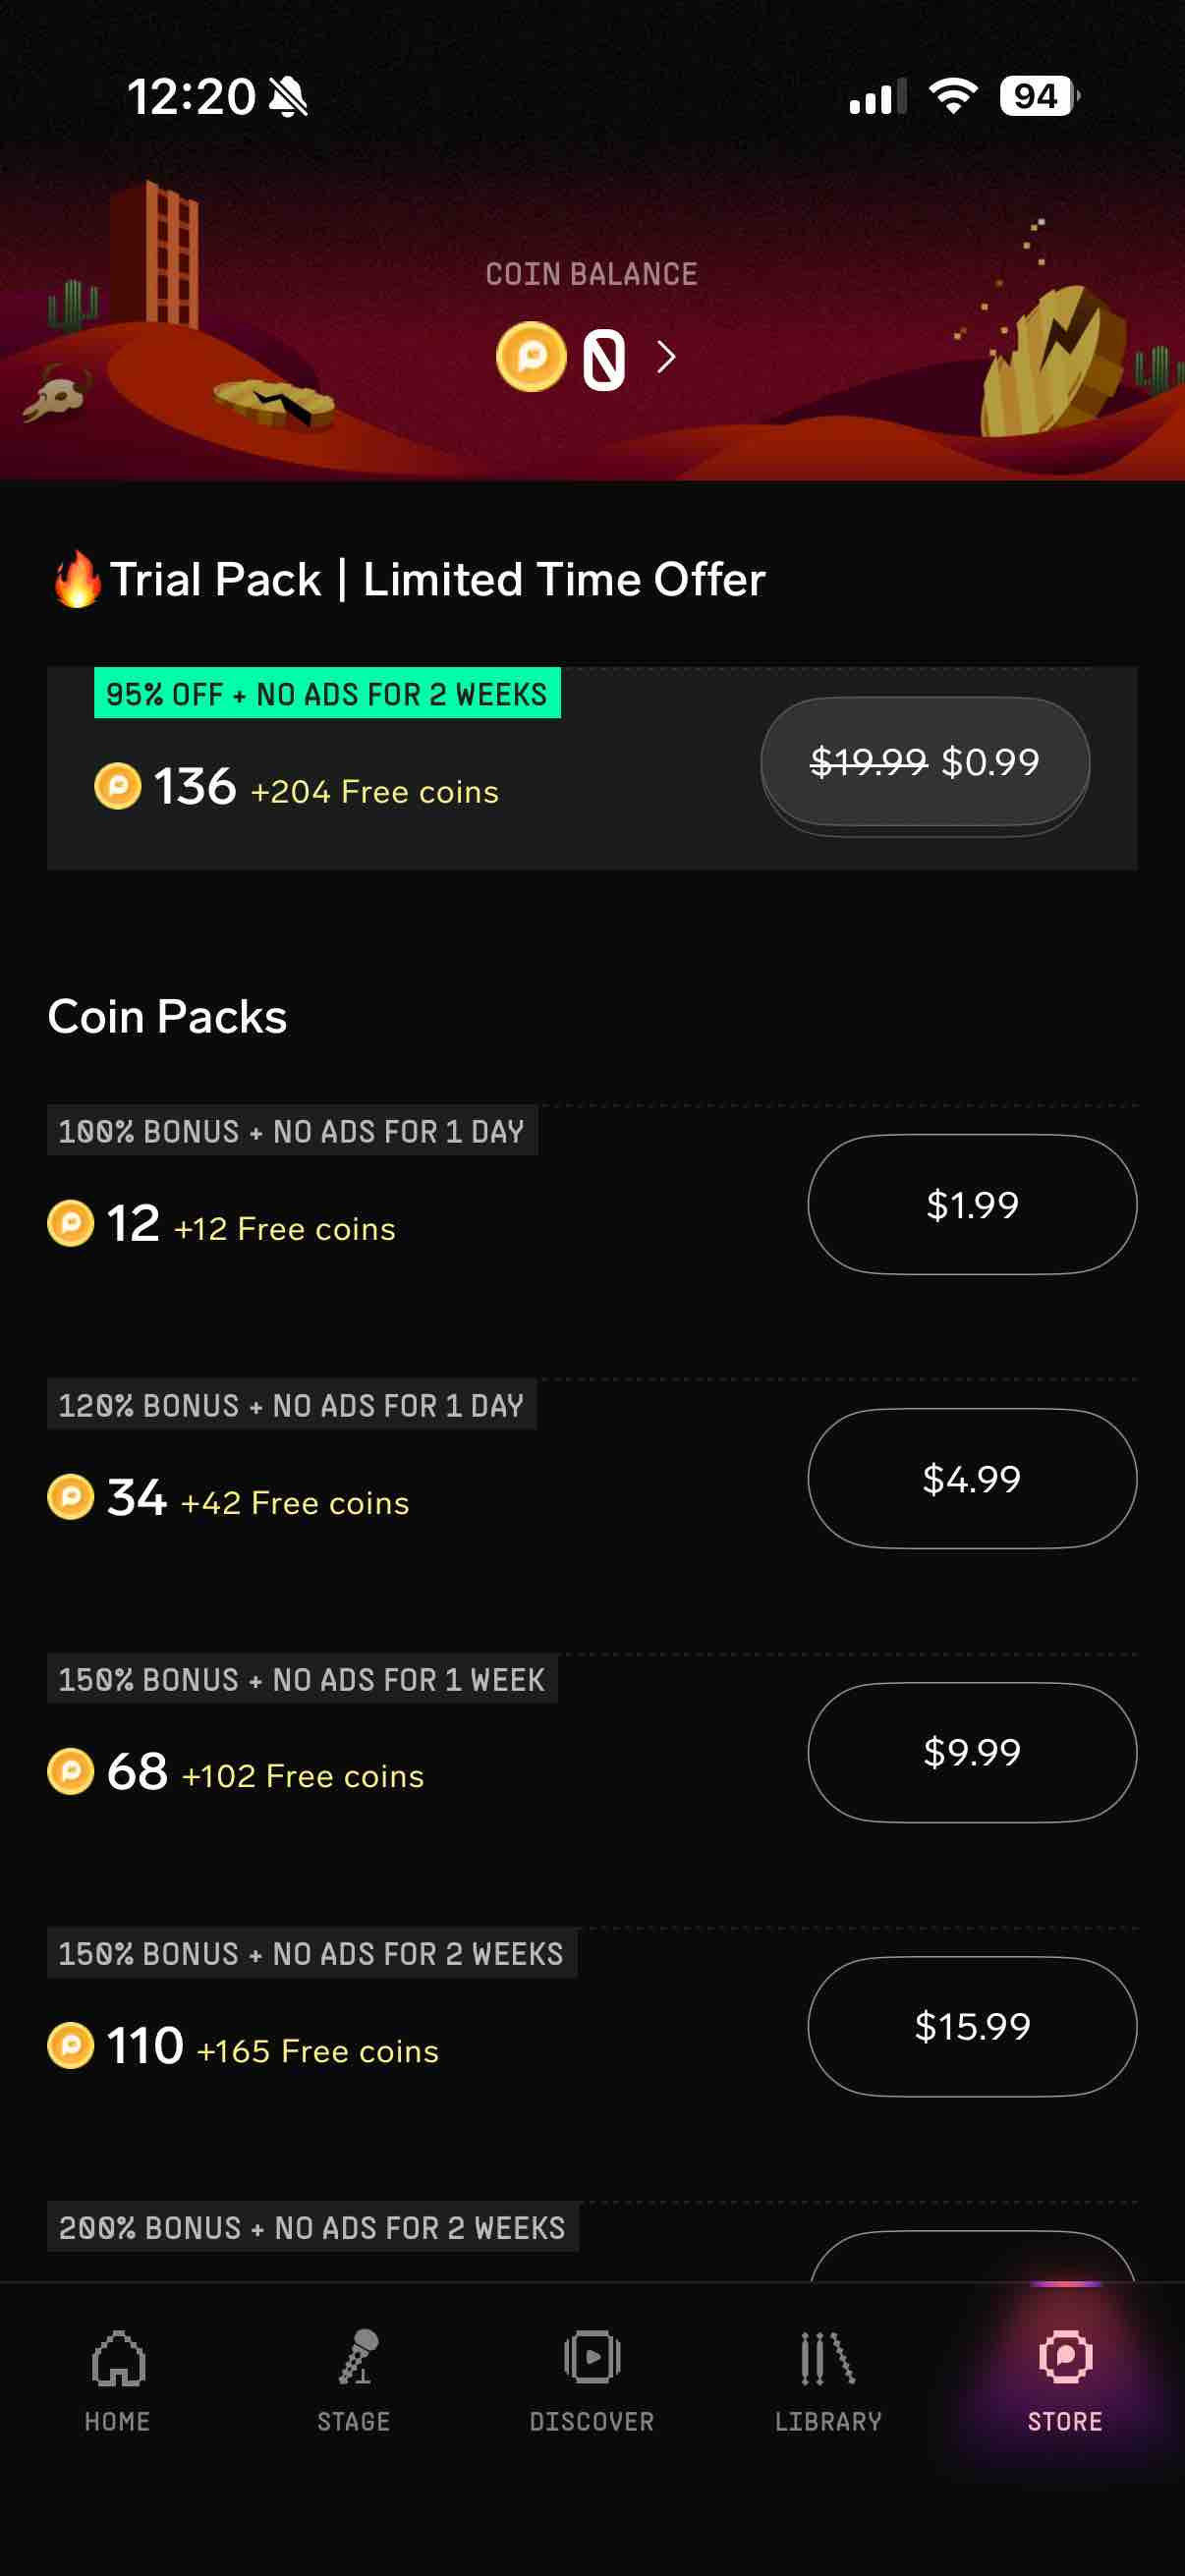
Task: Purchase 34 coin pack for $4.99
Action: [972, 1478]
